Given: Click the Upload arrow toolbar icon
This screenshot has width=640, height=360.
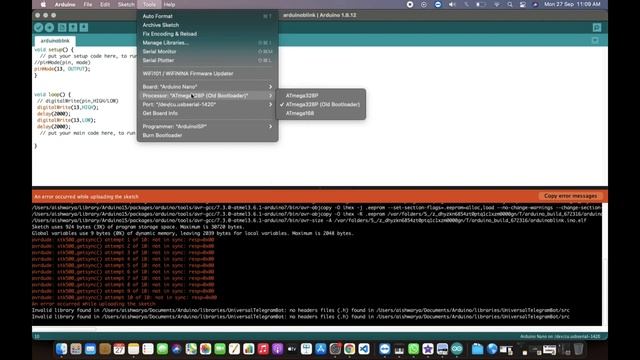Looking at the screenshot, I should click(49, 27).
